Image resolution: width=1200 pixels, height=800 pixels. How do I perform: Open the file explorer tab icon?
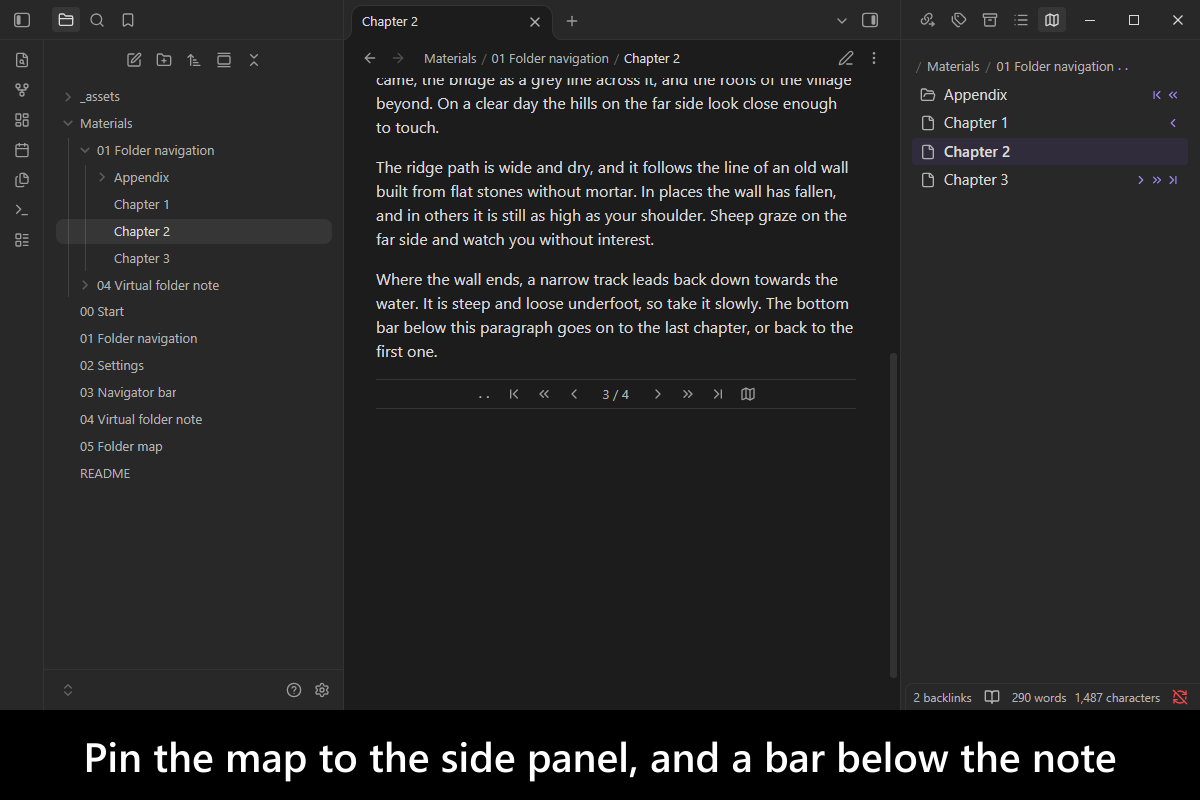click(x=66, y=20)
